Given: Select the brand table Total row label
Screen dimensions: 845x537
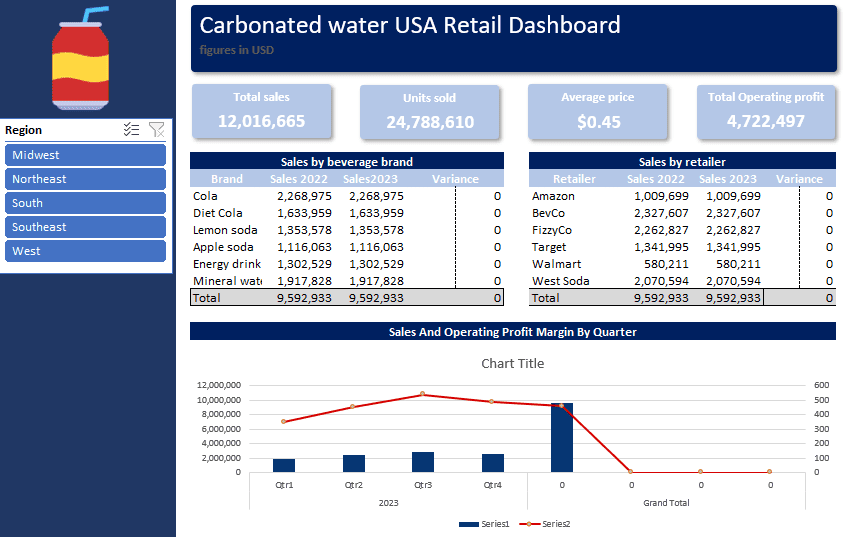Looking at the screenshot, I should coord(206,298).
